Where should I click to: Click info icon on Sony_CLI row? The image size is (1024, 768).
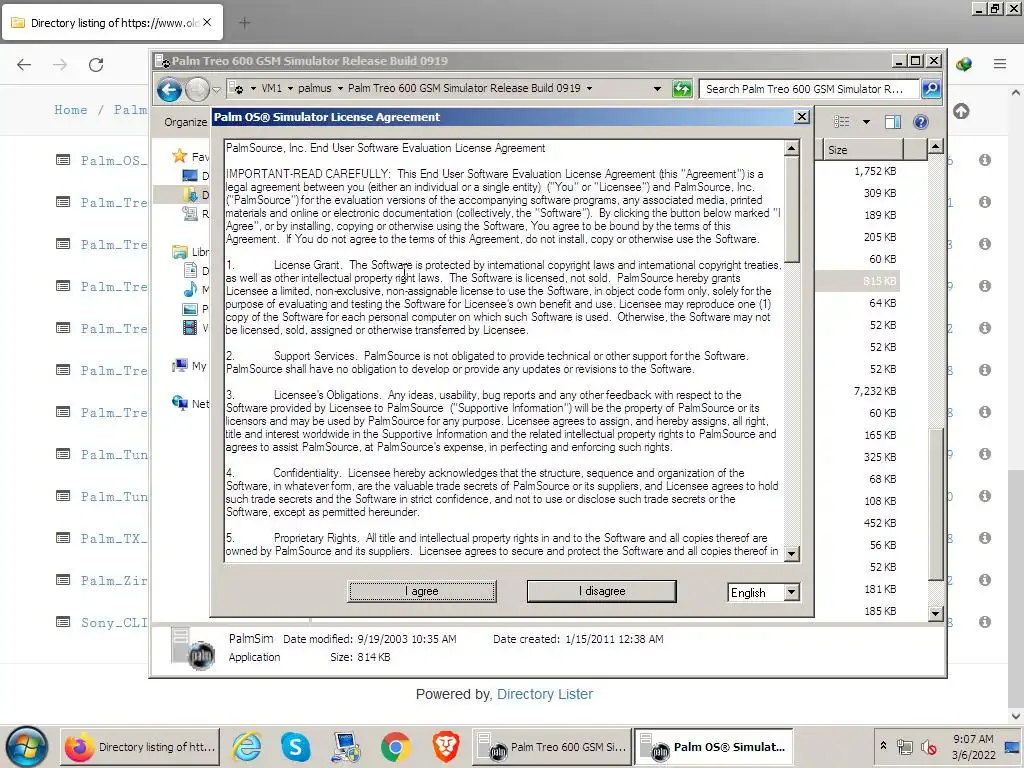click(x=985, y=622)
